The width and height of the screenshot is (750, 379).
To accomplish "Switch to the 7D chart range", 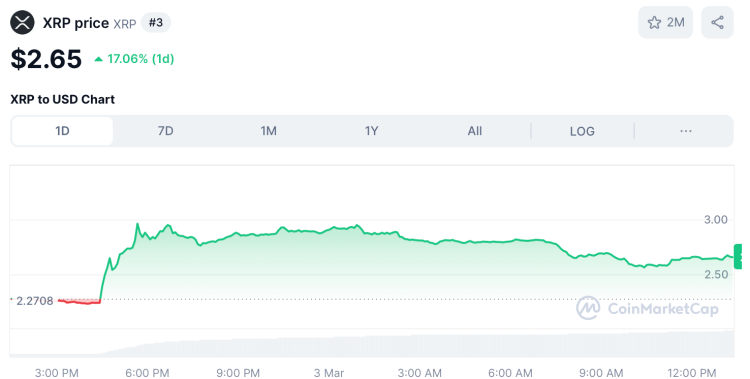I will click(x=165, y=131).
